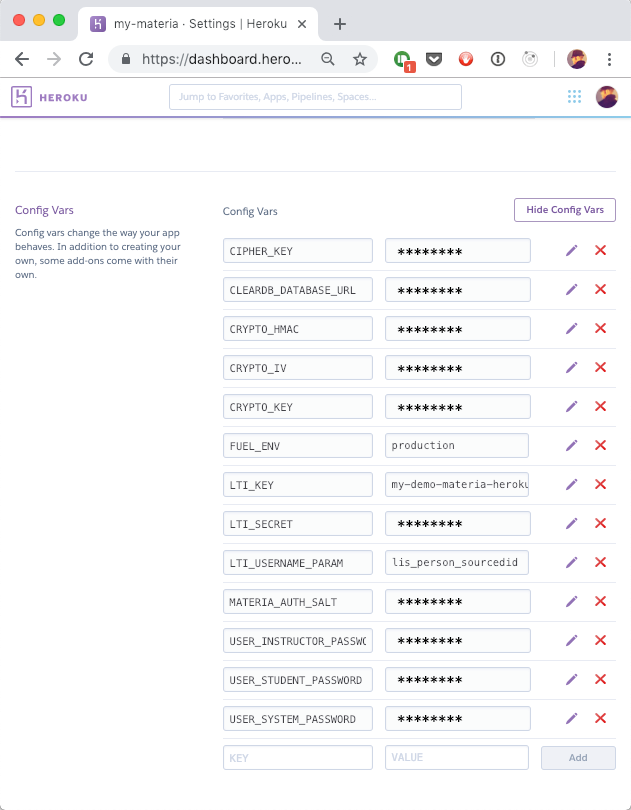Open the green extension with badge 1
The image size is (631, 810).
point(403,60)
